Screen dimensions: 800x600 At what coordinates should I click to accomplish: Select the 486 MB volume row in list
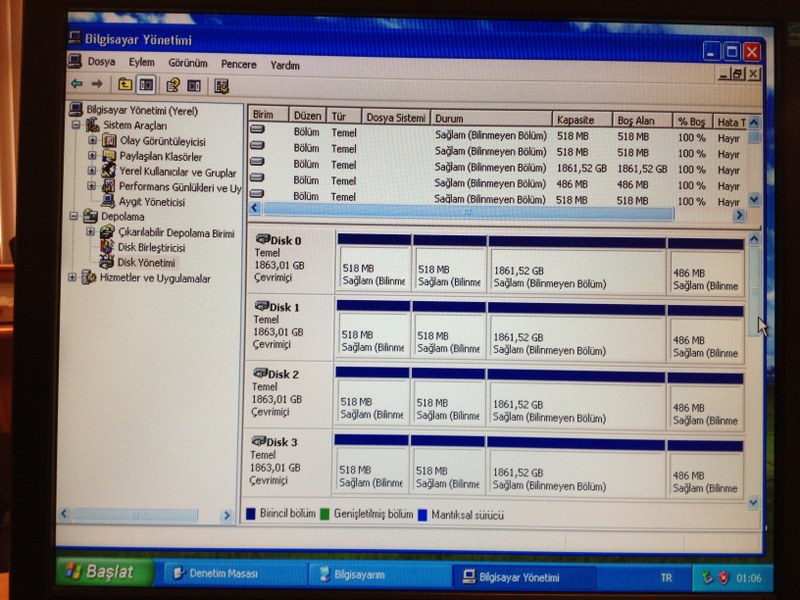pyautogui.click(x=498, y=183)
